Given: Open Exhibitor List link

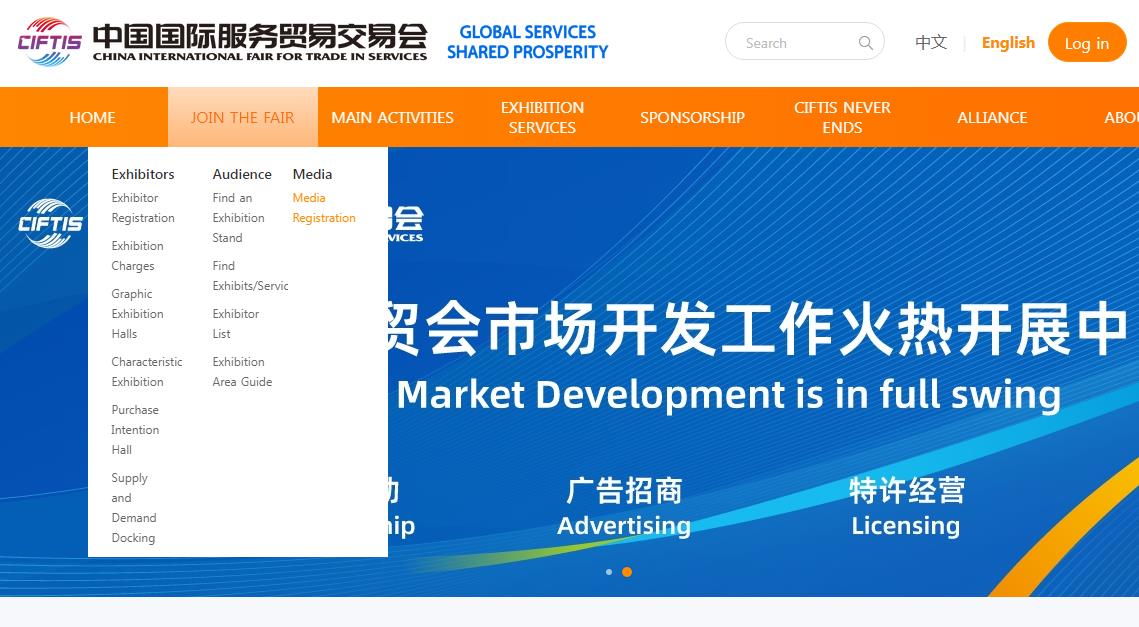Looking at the screenshot, I should (x=235, y=324).
